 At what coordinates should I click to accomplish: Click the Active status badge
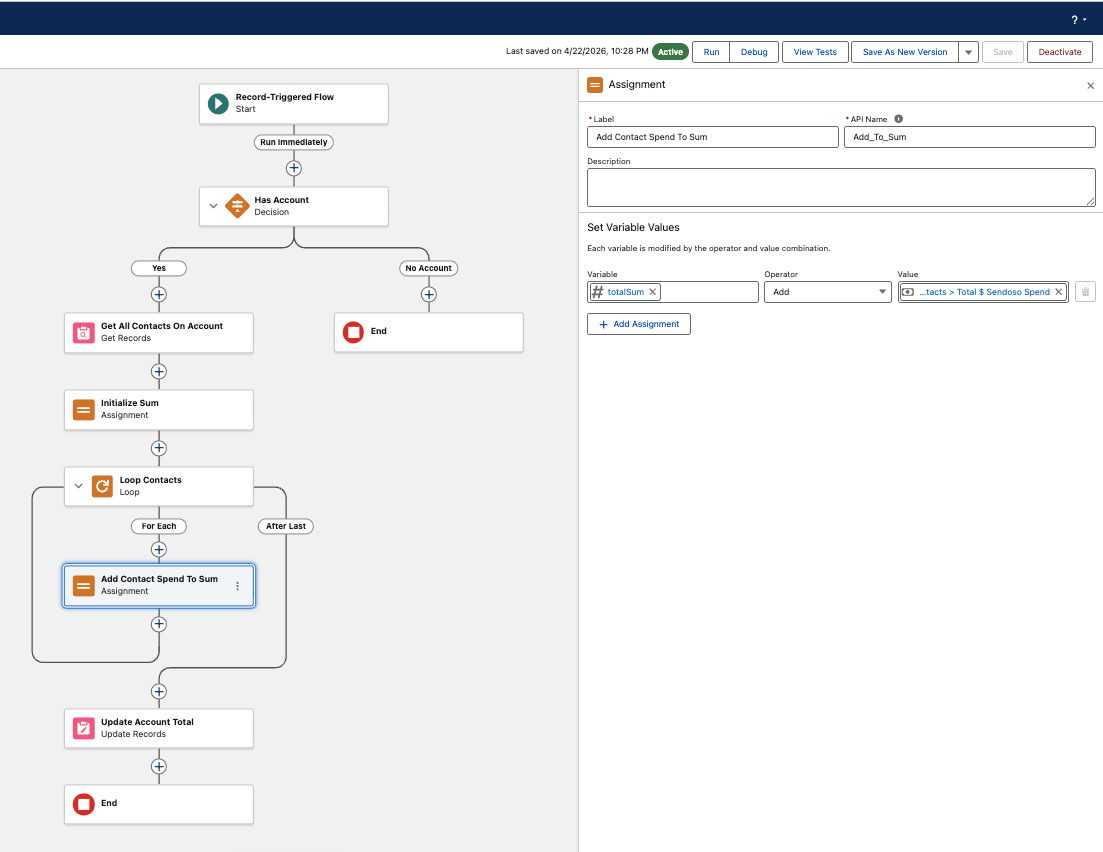tap(670, 52)
